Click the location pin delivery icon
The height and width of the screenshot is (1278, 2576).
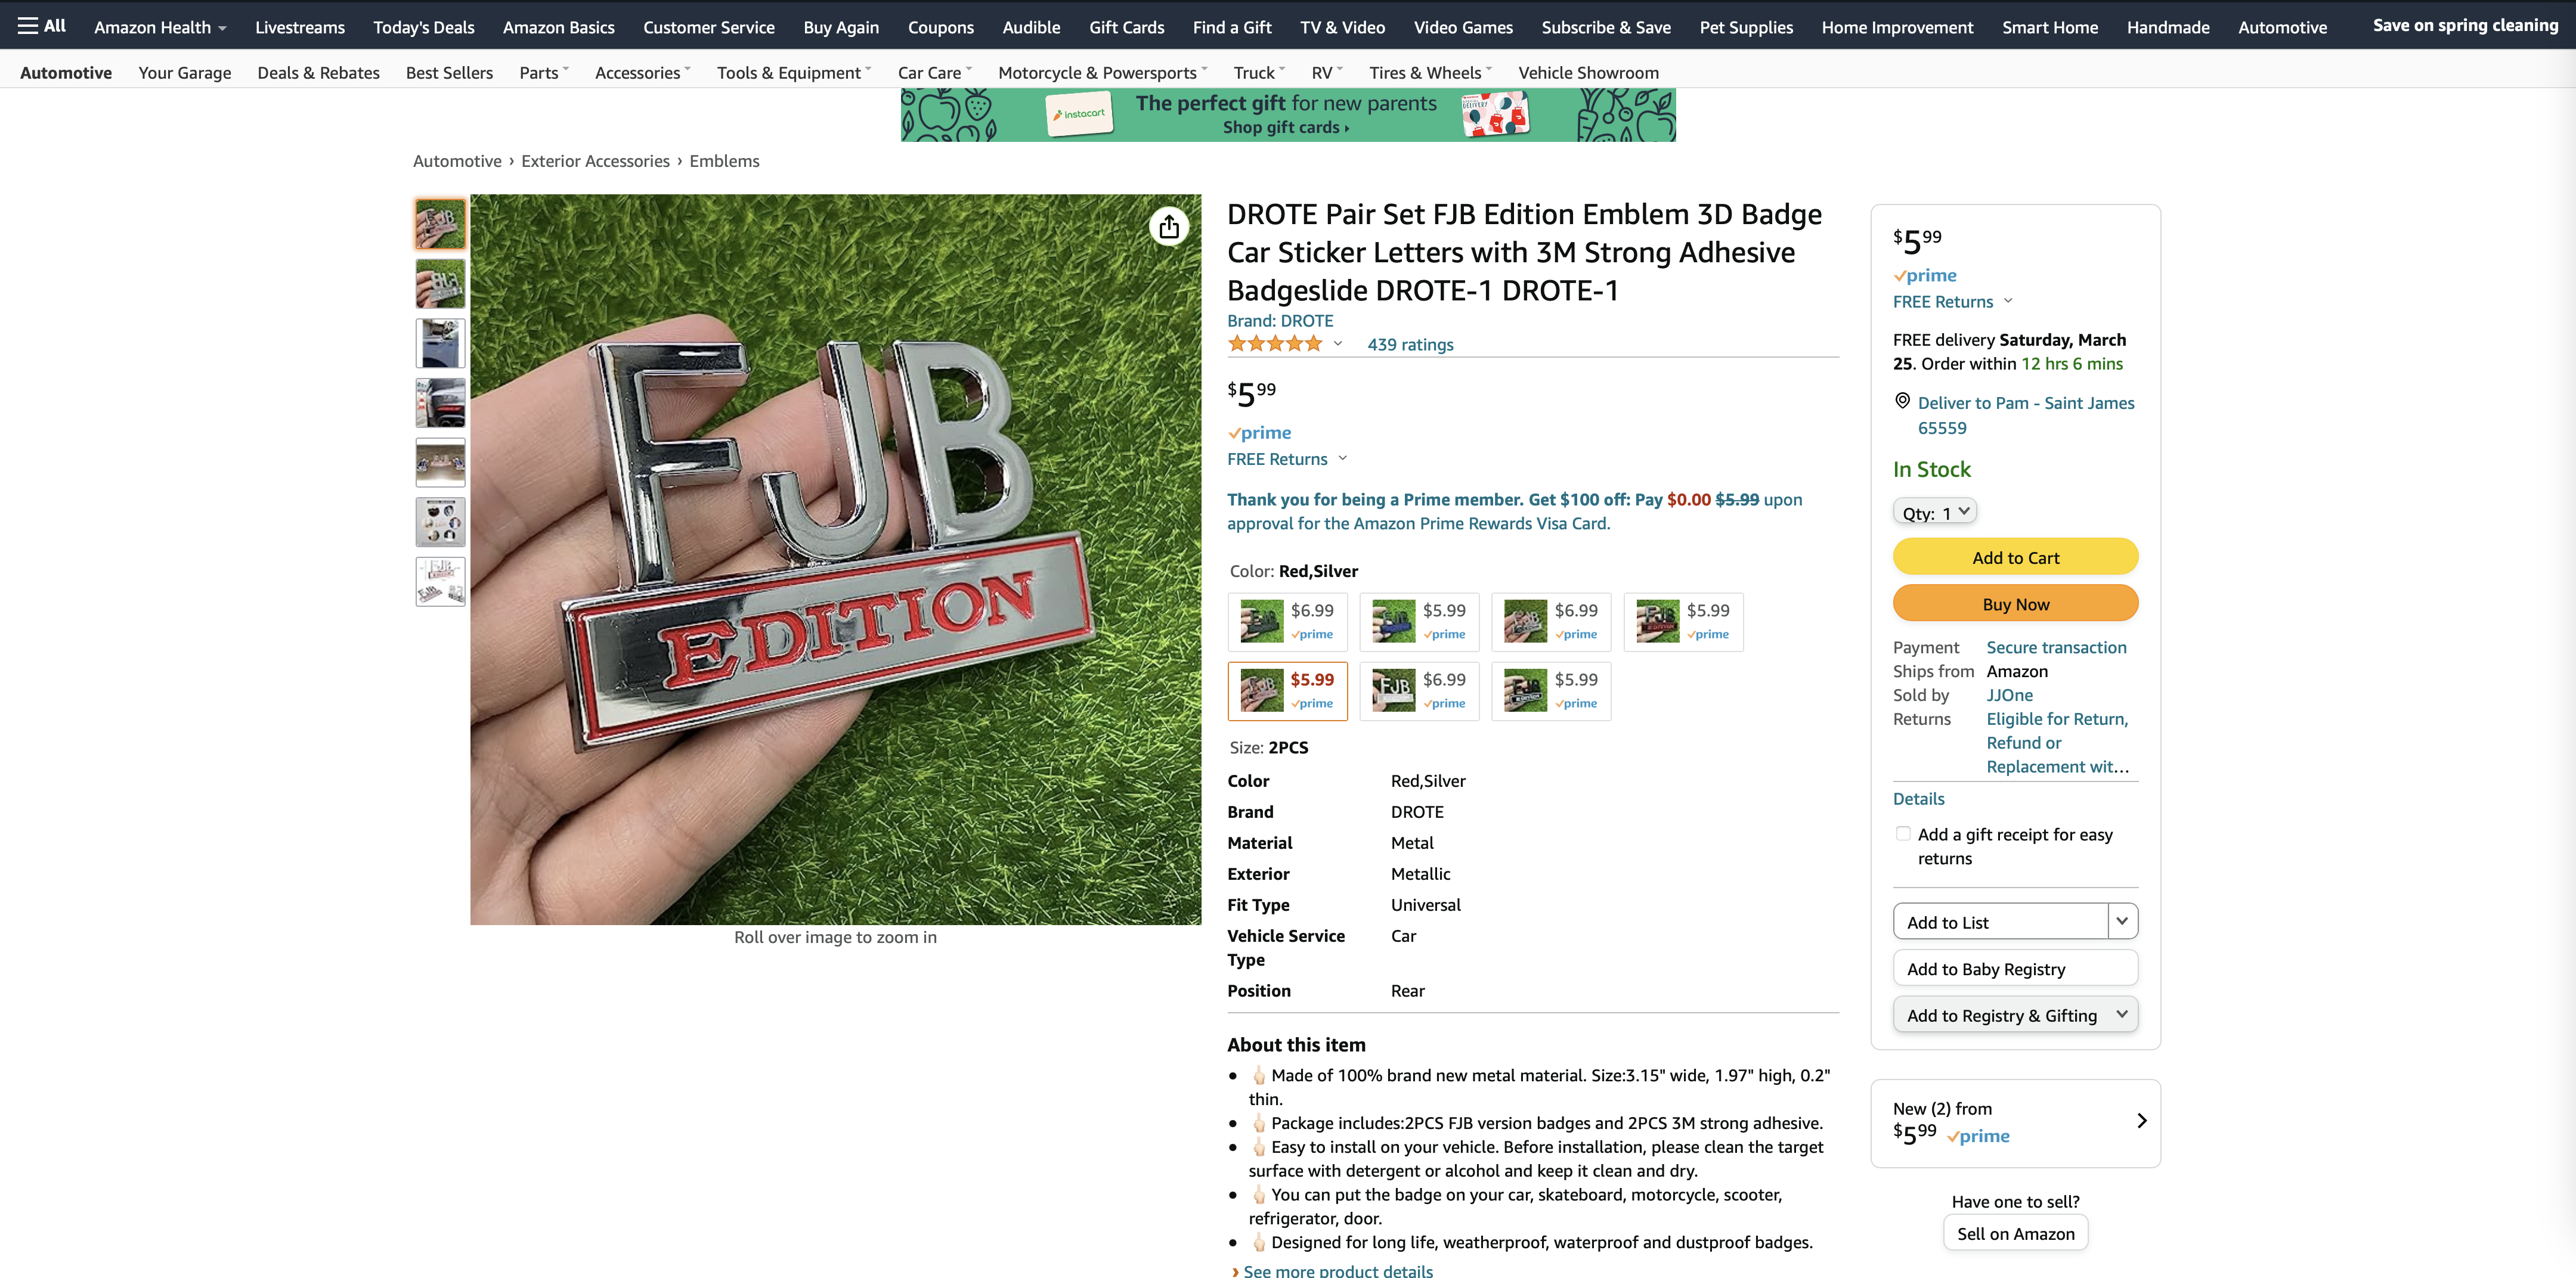coord(1902,401)
